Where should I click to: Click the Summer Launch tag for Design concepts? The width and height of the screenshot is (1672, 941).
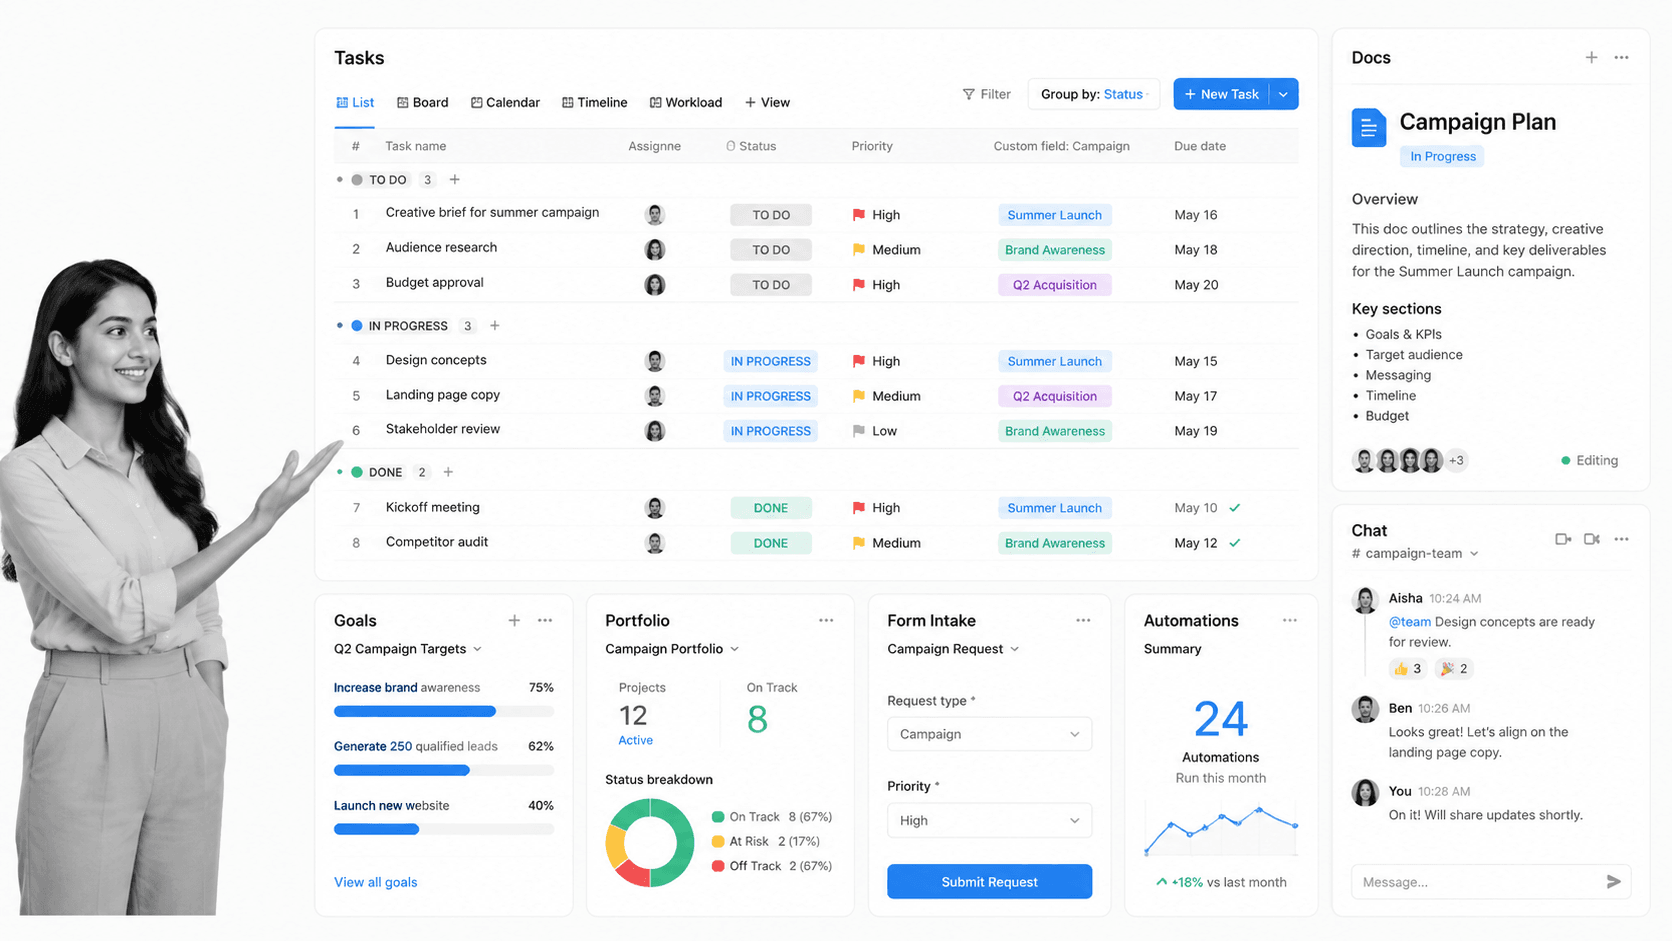1054,361
